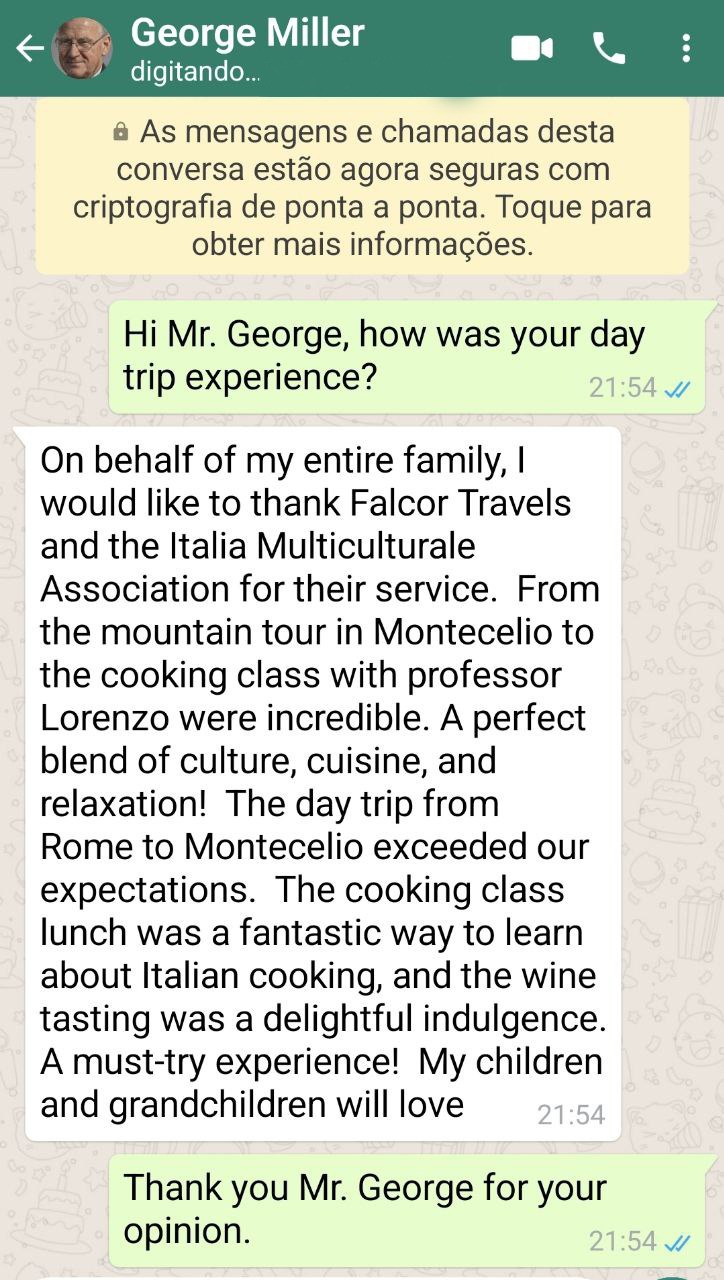Select the 'Thank you Mr. George' message
724x1280 pixels.
(365, 1209)
